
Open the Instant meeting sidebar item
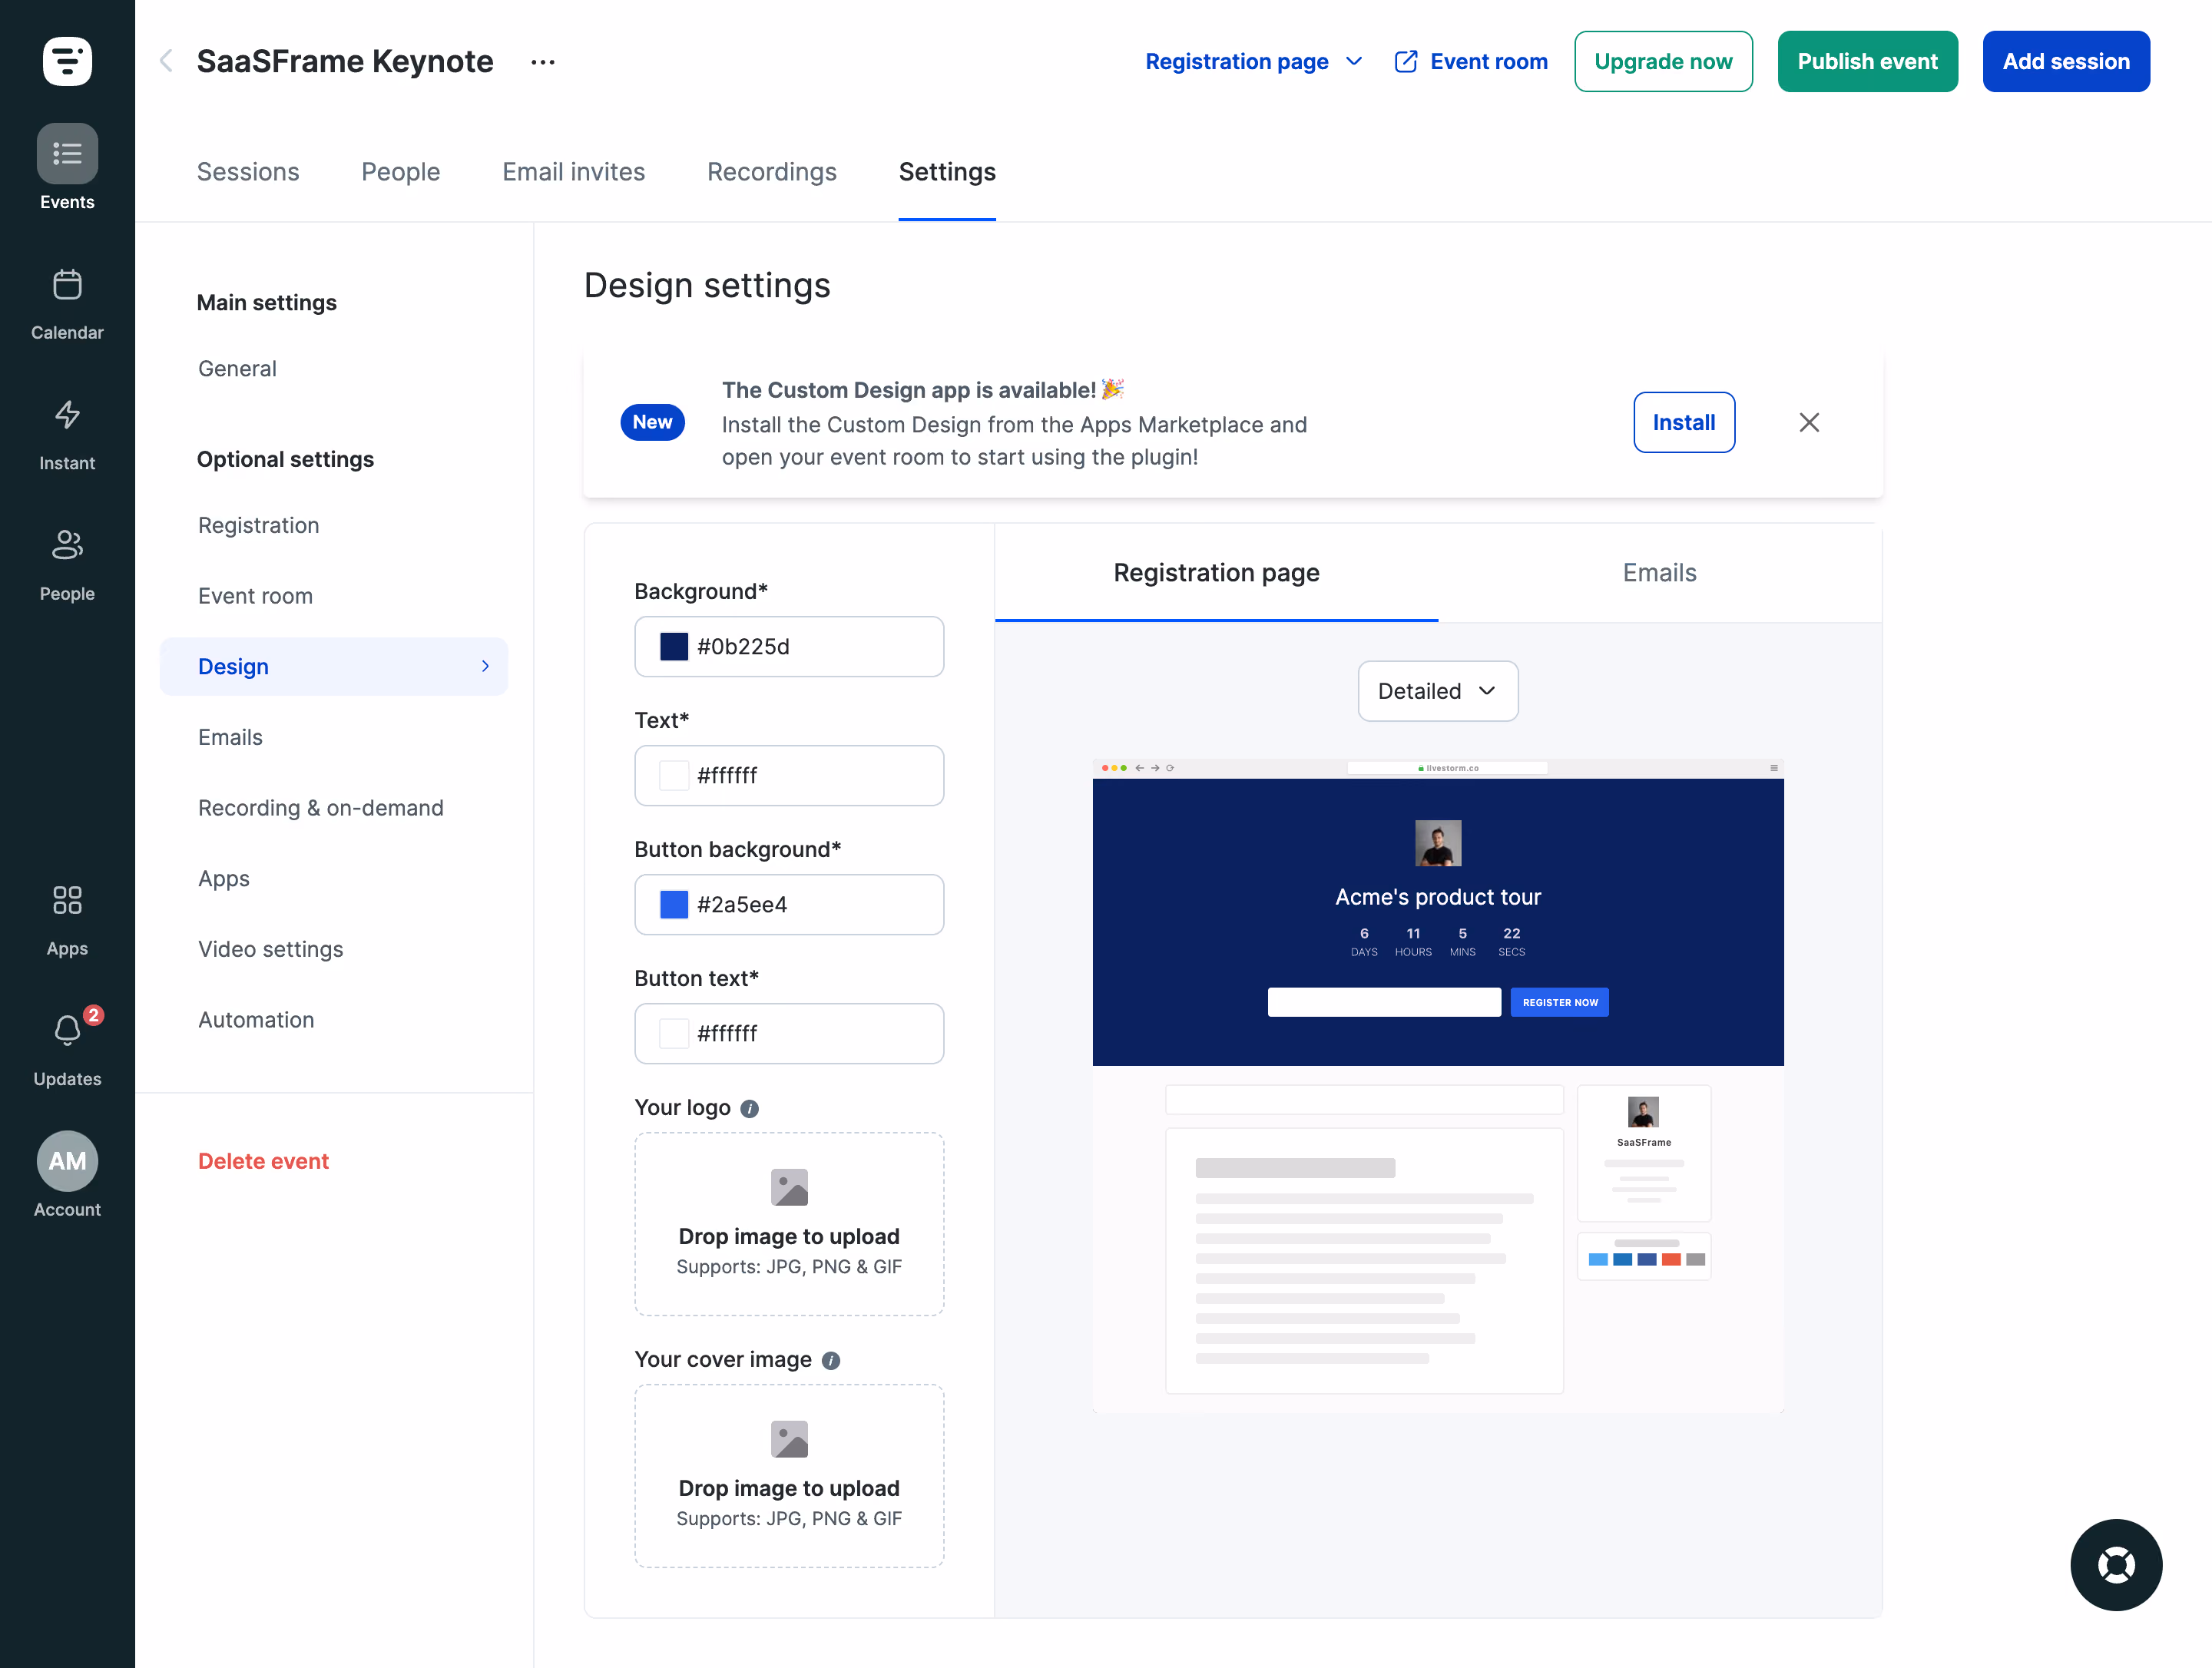(x=67, y=435)
